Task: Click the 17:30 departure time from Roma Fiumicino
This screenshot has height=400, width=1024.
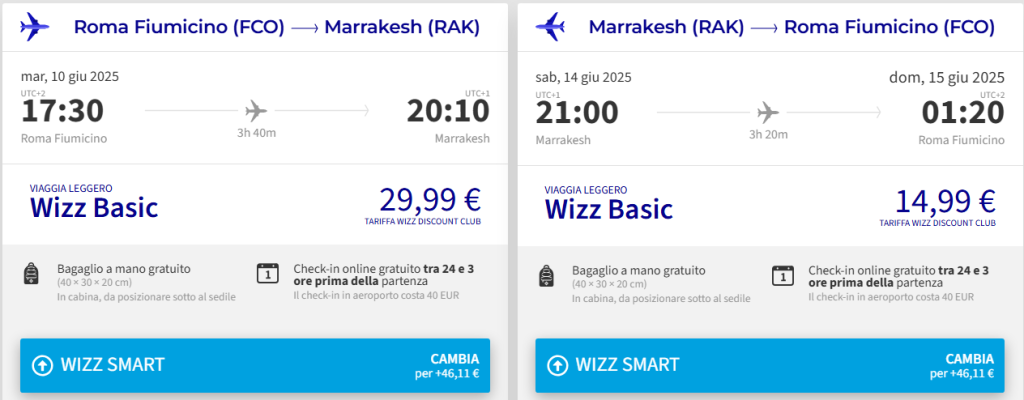Action: point(63,112)
